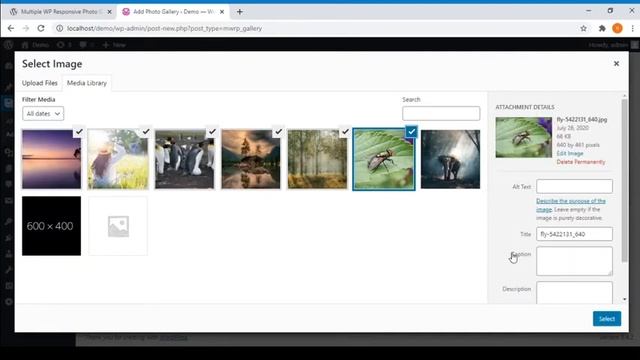
Task: Click the attachment preview image in details
Action: [x=523, y=138]
